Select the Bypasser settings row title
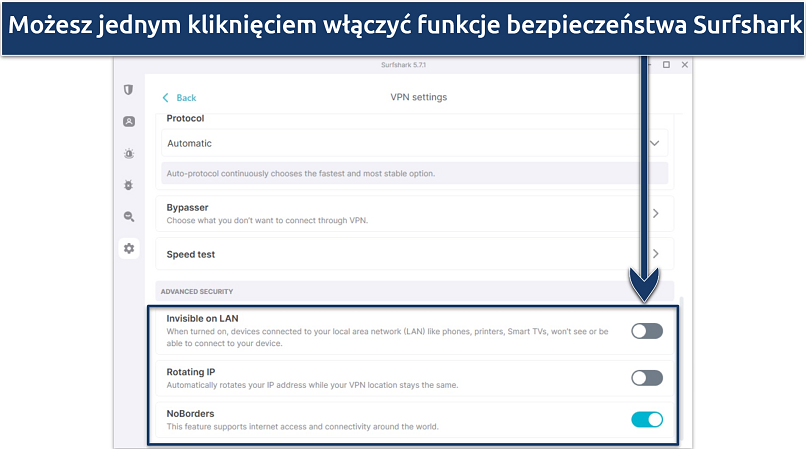Image resolution: width=806 pixels, height=449 pixels. (x=187, y=207)
